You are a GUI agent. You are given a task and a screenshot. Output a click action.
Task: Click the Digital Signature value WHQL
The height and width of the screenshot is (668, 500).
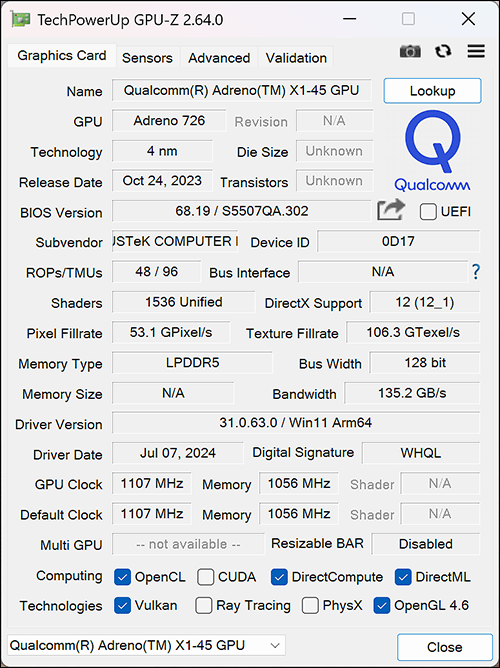coord(421,453)
